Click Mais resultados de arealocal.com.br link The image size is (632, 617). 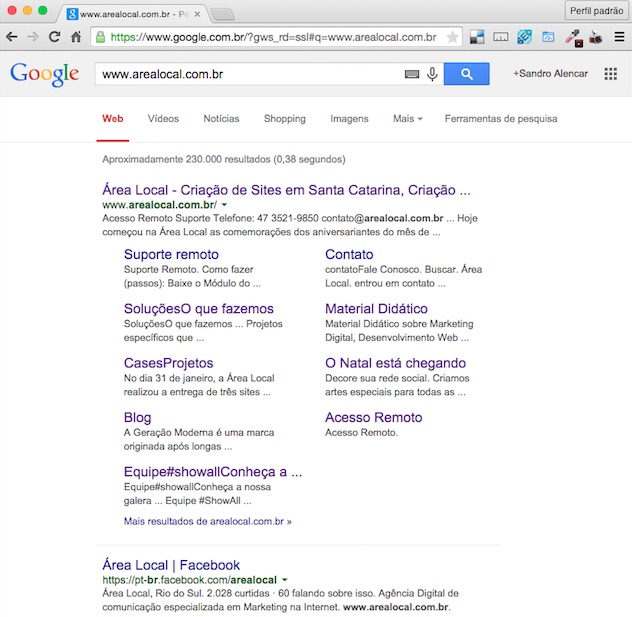pyautogui.click(x=207, y=521)
